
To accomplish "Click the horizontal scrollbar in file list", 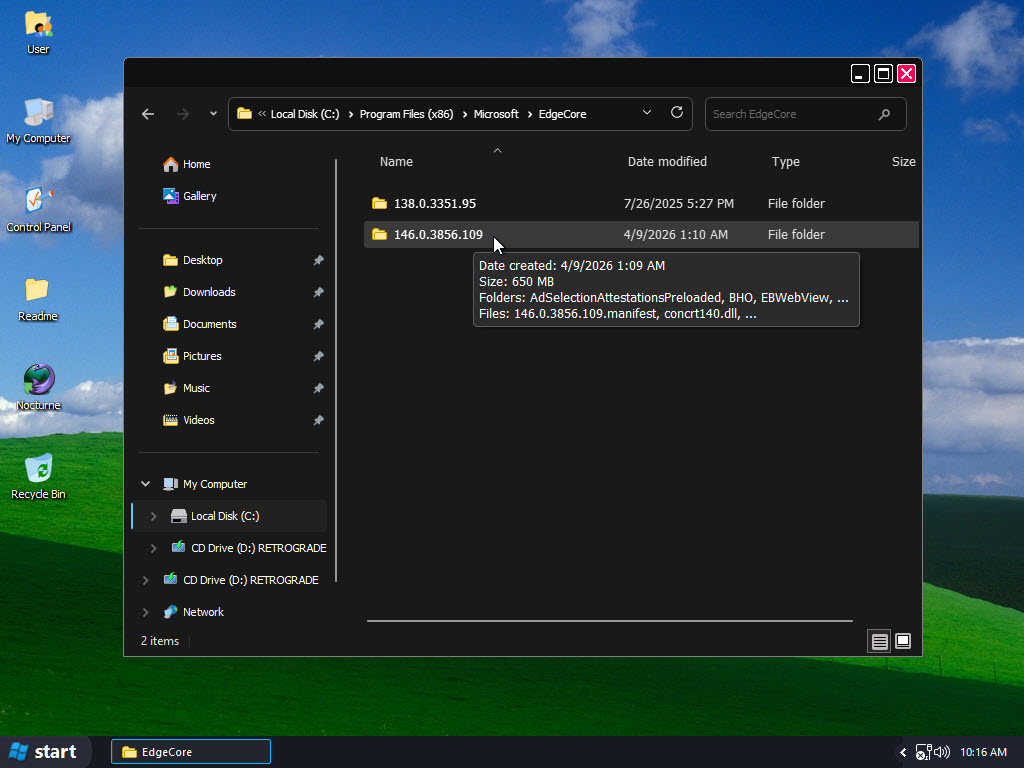I will (x=609, y=621).
